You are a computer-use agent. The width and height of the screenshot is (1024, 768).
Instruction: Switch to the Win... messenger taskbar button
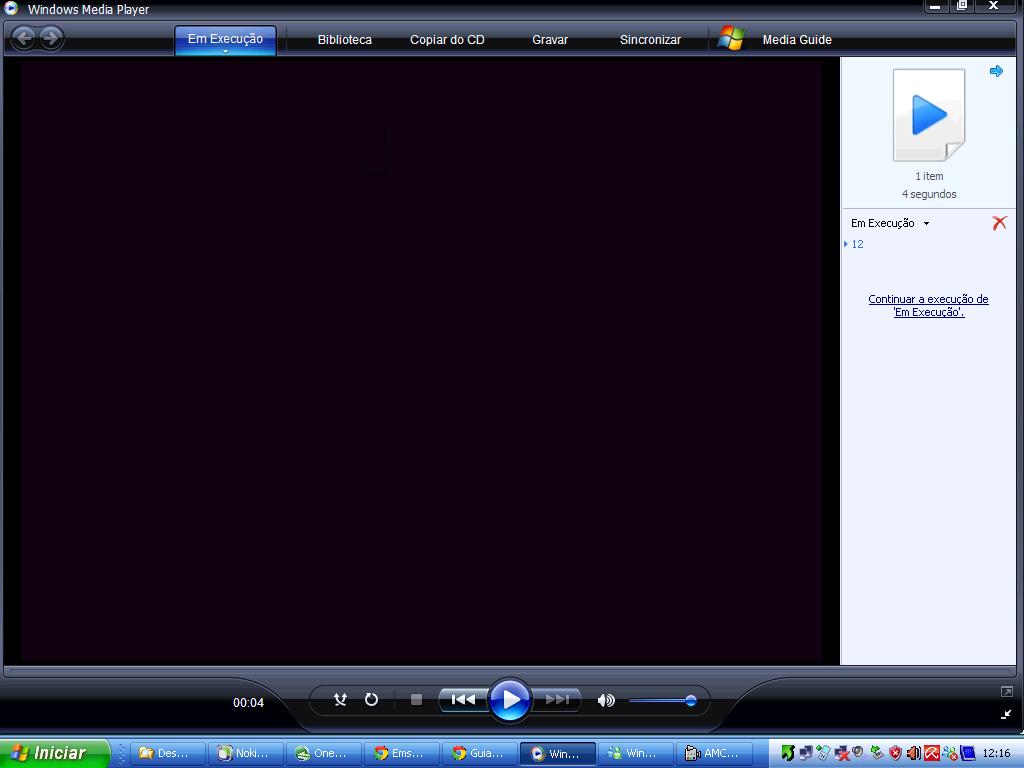pos(635,754)
